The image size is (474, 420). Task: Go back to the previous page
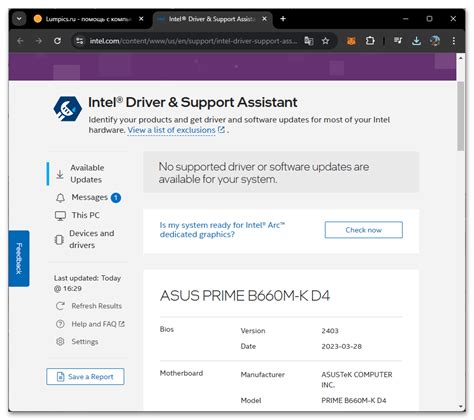[20, 41]
